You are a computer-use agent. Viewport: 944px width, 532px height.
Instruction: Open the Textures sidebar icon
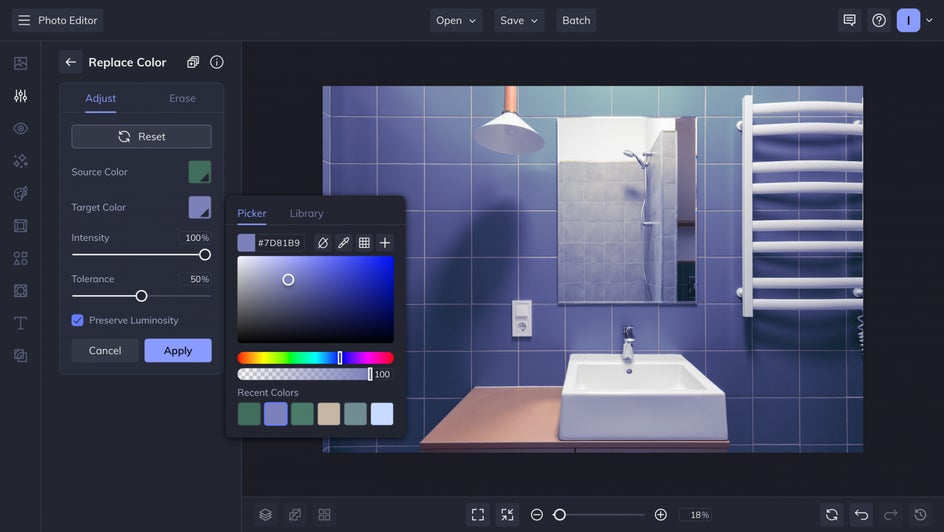pos(20,356)
